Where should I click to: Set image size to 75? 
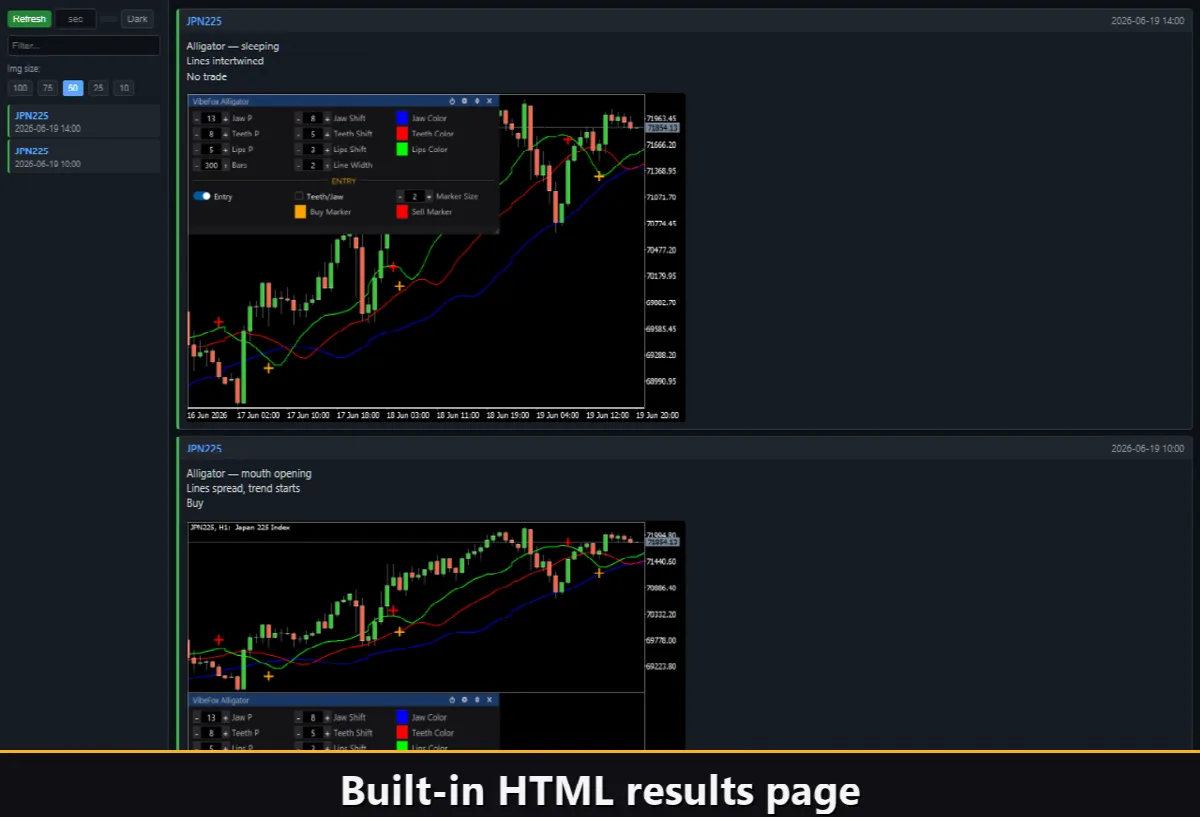(x=47, y=88)
